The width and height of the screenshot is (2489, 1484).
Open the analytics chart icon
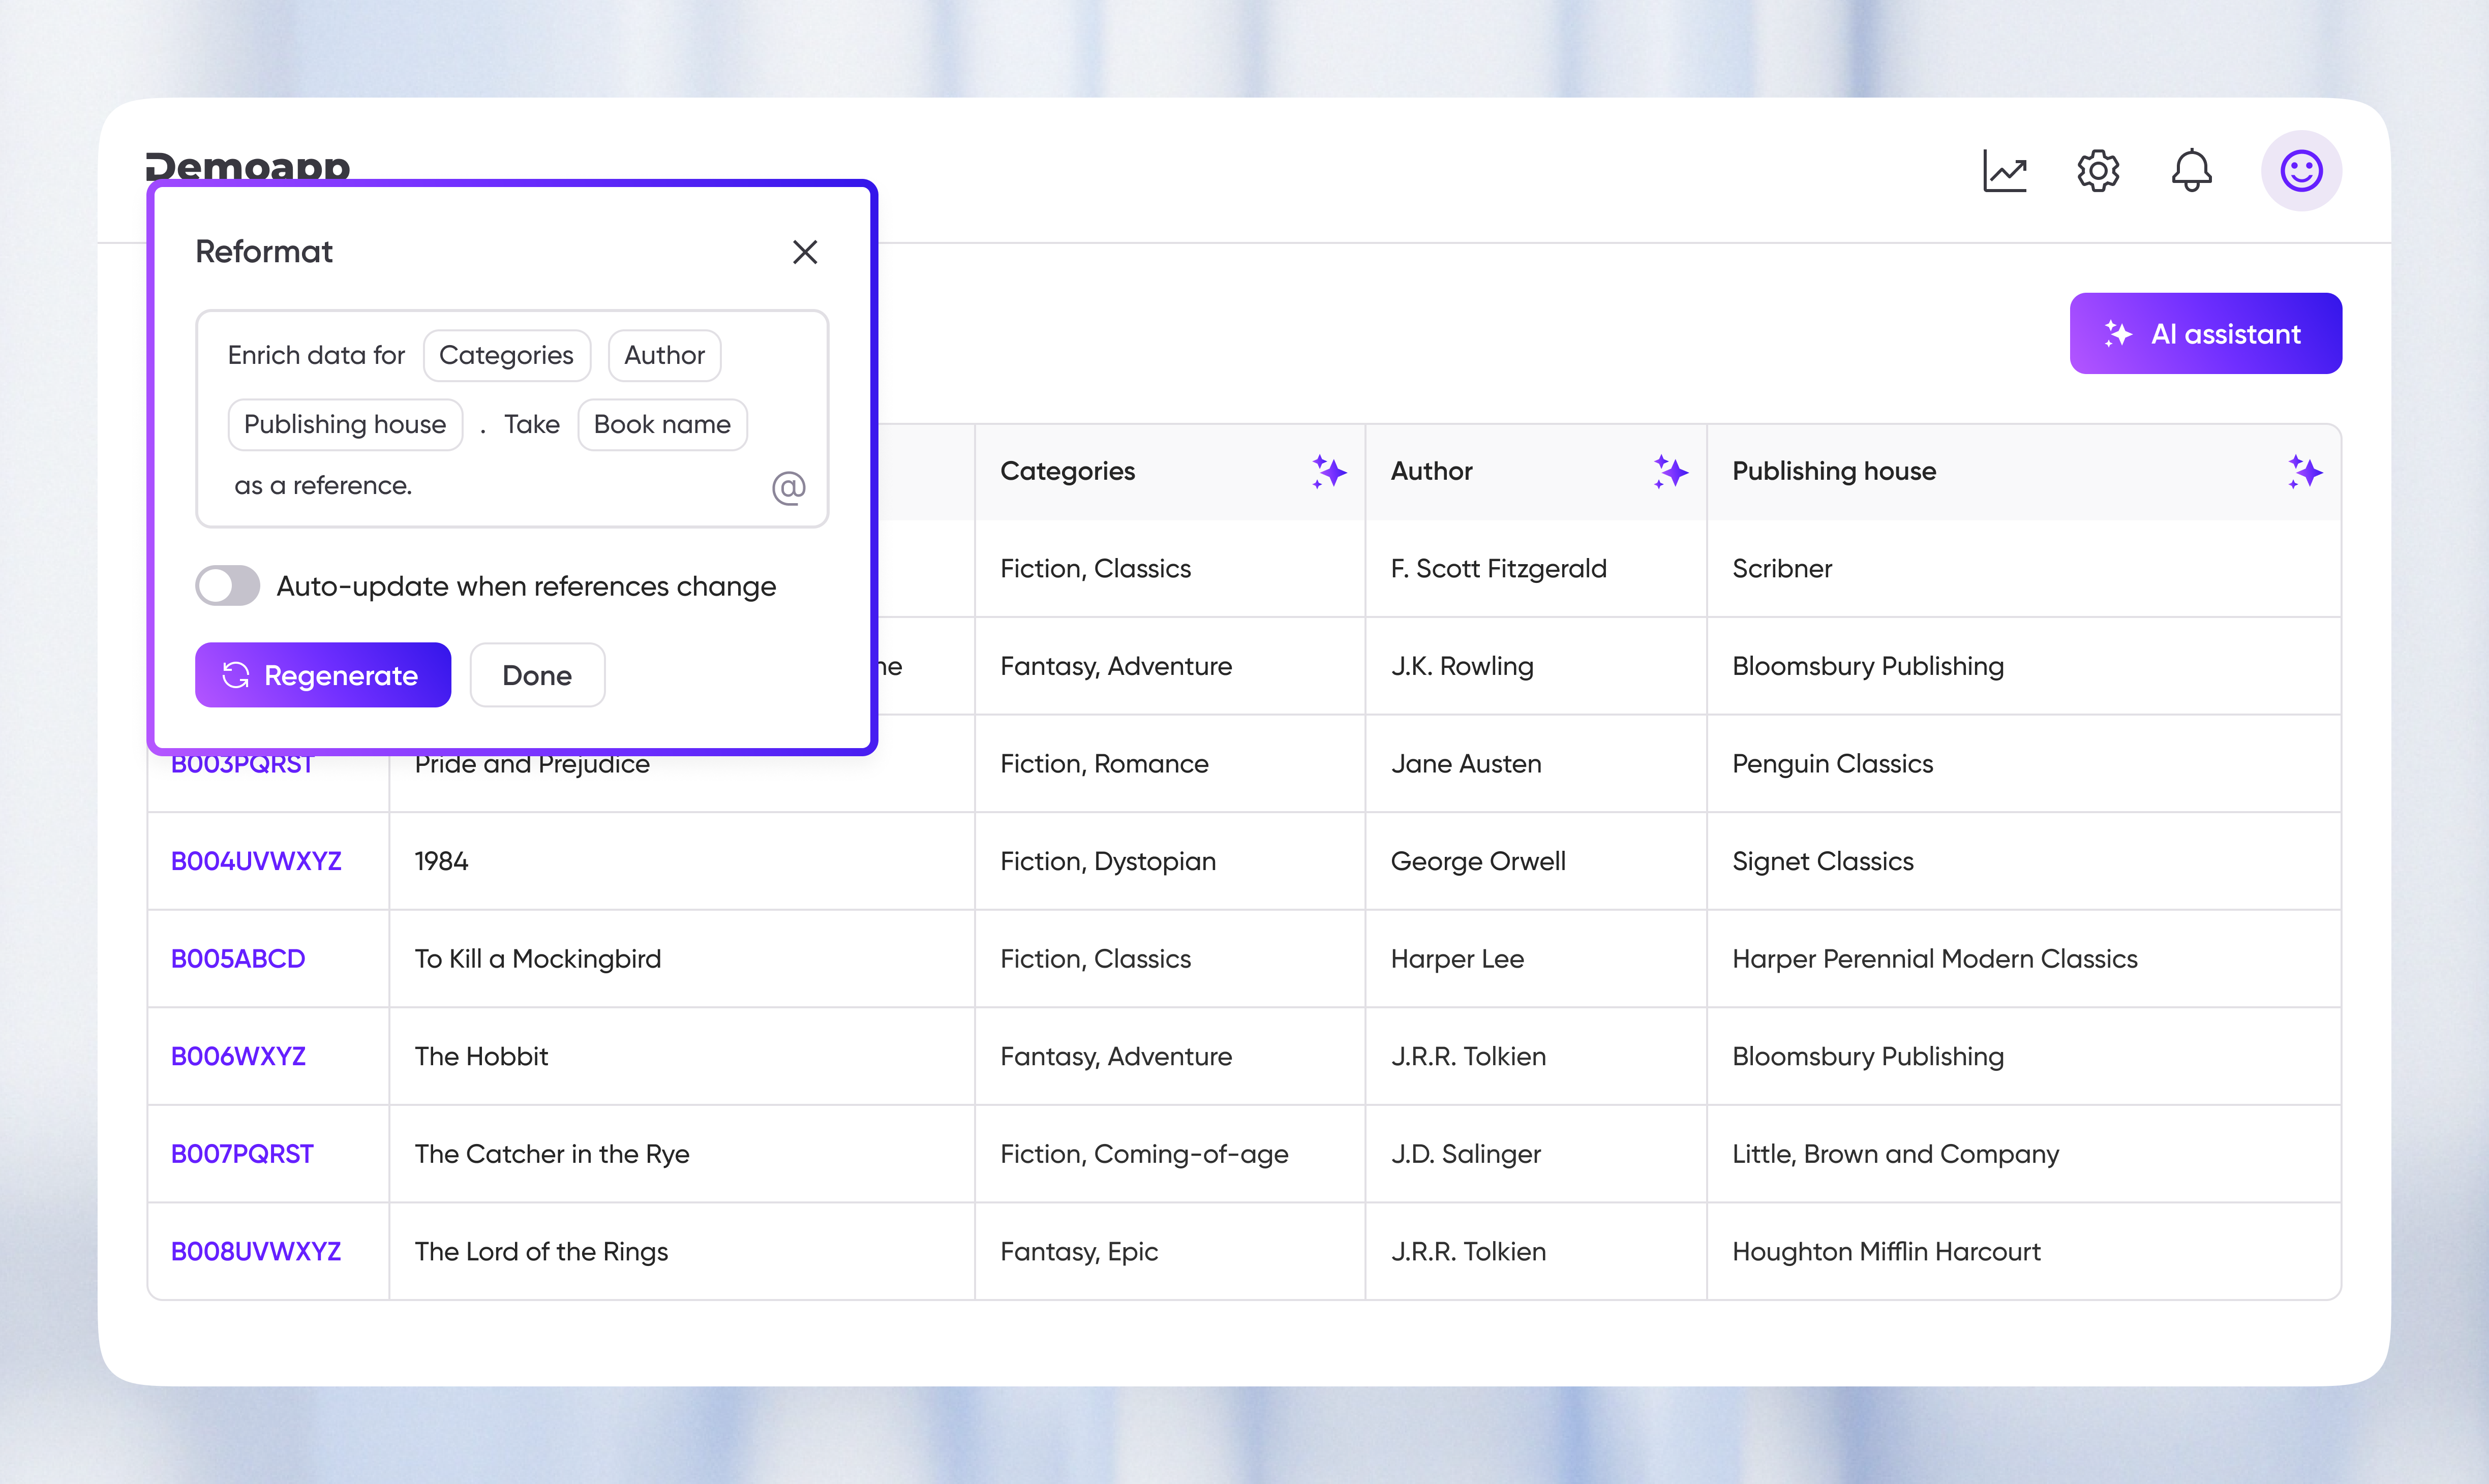point(2004,171)
